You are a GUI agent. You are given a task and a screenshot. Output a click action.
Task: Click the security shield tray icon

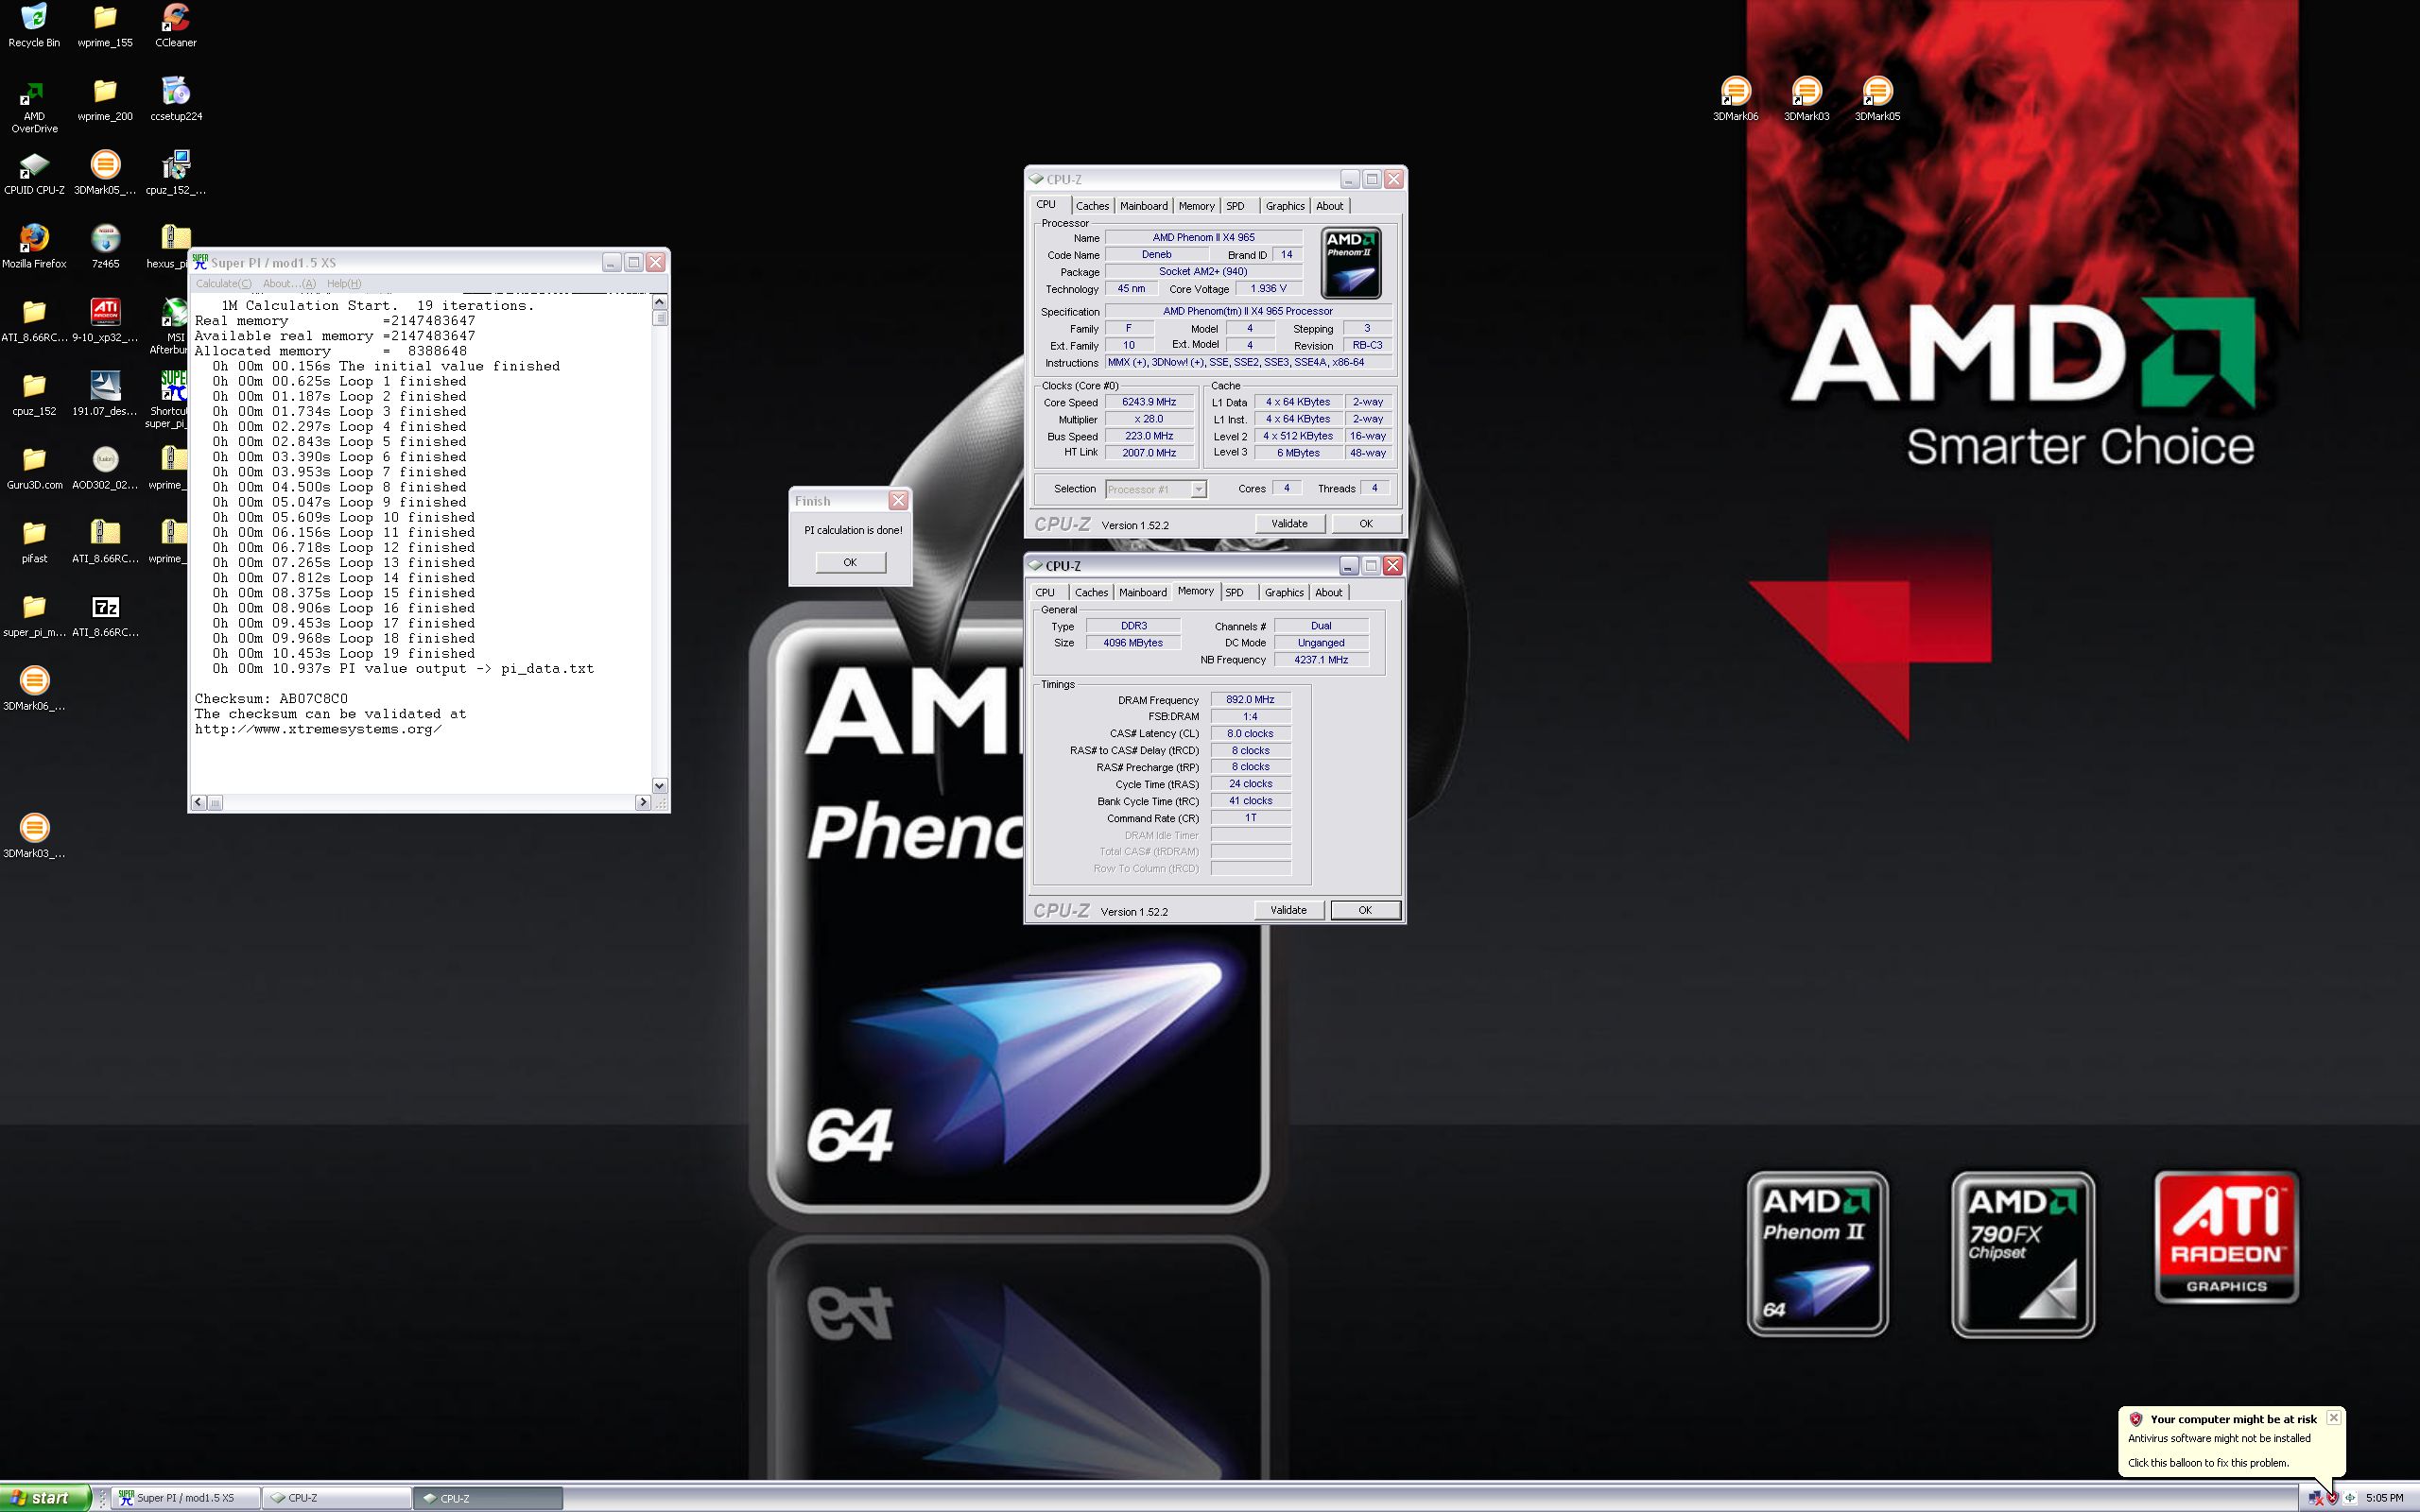(x=2333, y=1498)
